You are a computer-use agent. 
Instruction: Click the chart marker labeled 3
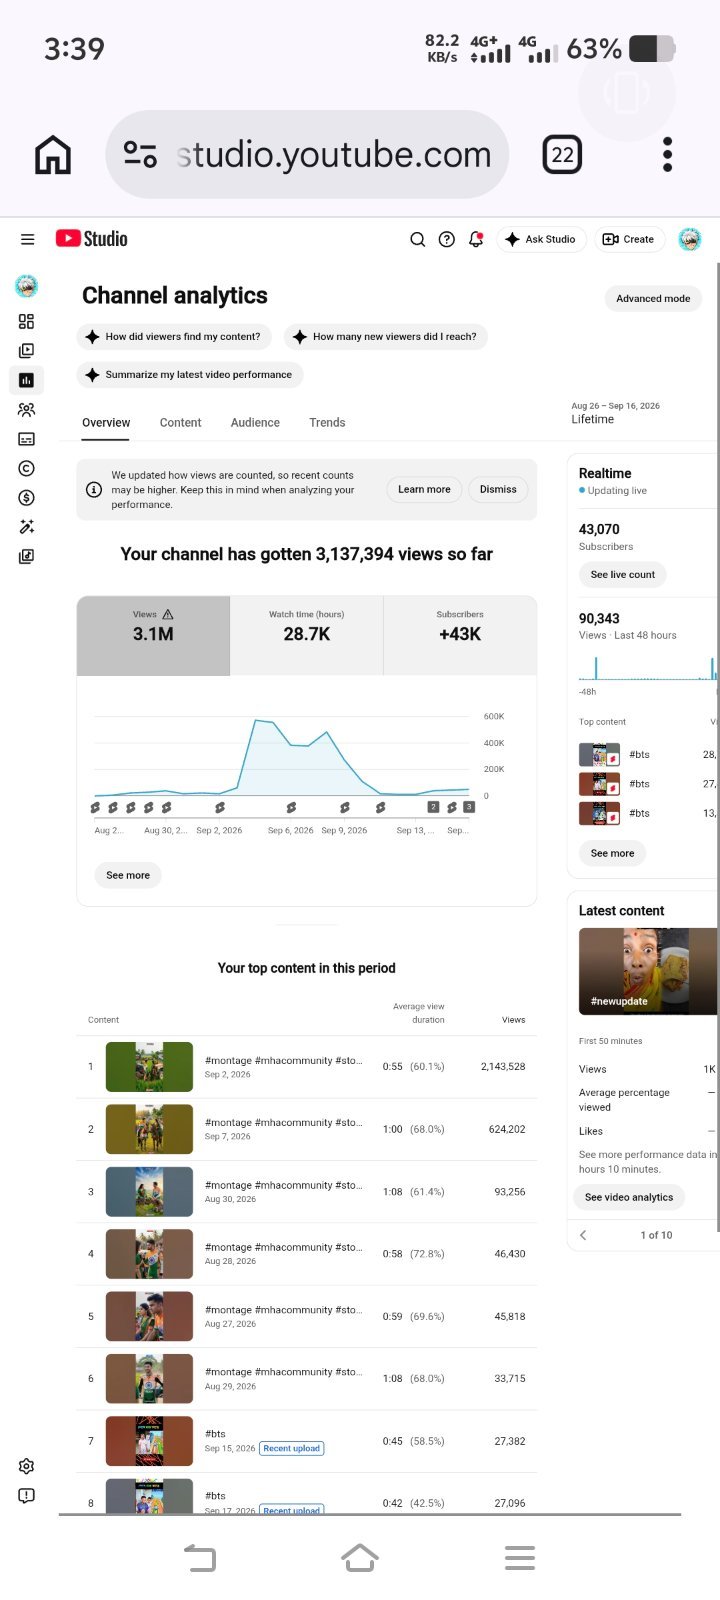[x=468, y=806]
